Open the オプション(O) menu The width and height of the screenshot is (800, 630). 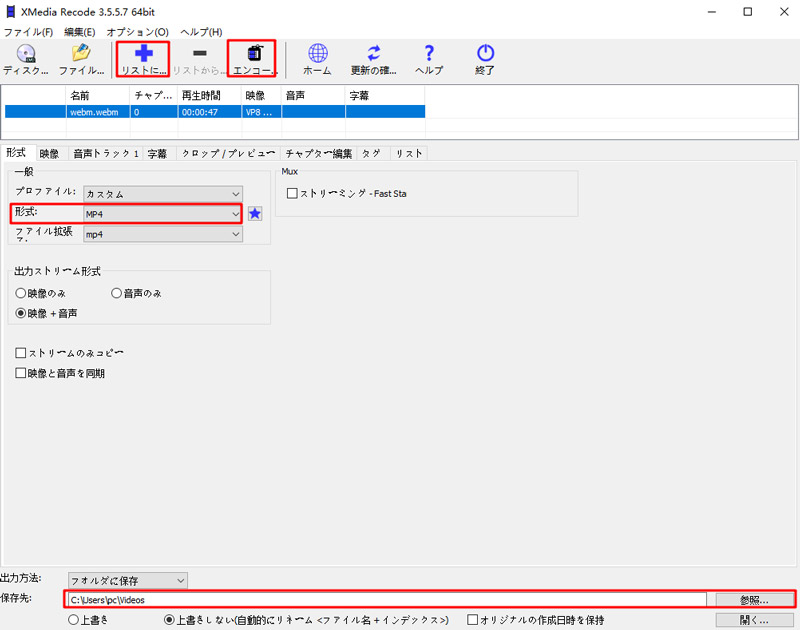137,32
